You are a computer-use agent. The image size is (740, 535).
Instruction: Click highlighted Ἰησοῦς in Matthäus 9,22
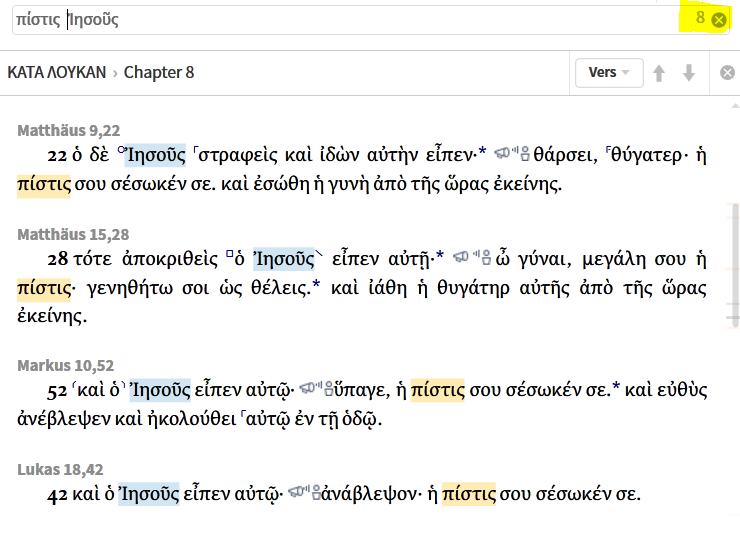pyautogui.click(x=156, y=155)
